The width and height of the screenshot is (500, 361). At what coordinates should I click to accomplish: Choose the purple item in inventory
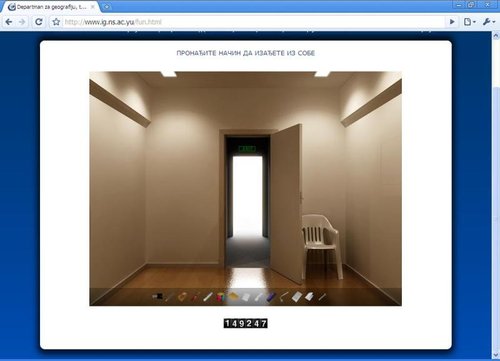(271, 297)
